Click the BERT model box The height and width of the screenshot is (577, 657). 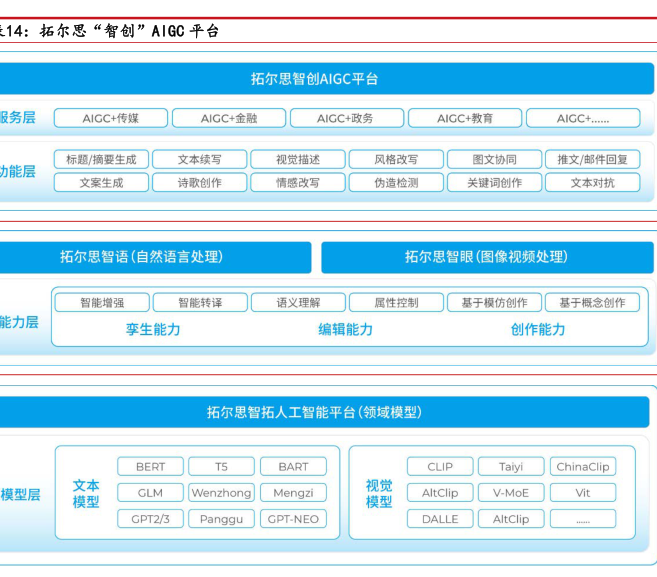coord(150,466)
